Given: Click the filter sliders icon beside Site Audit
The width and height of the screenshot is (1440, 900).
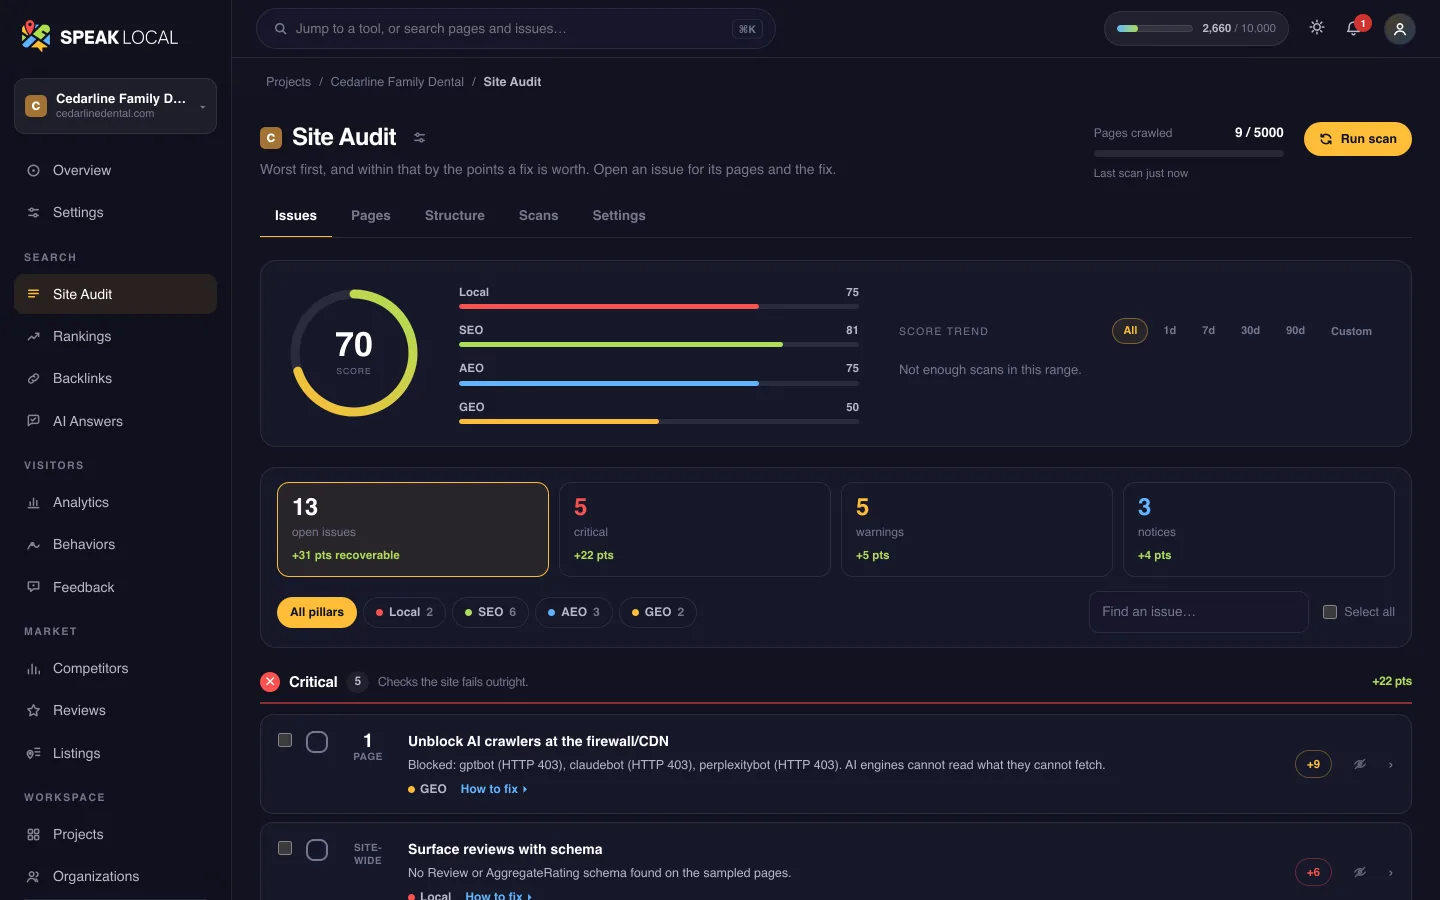Looking at the screenshot, I should 420,138.
